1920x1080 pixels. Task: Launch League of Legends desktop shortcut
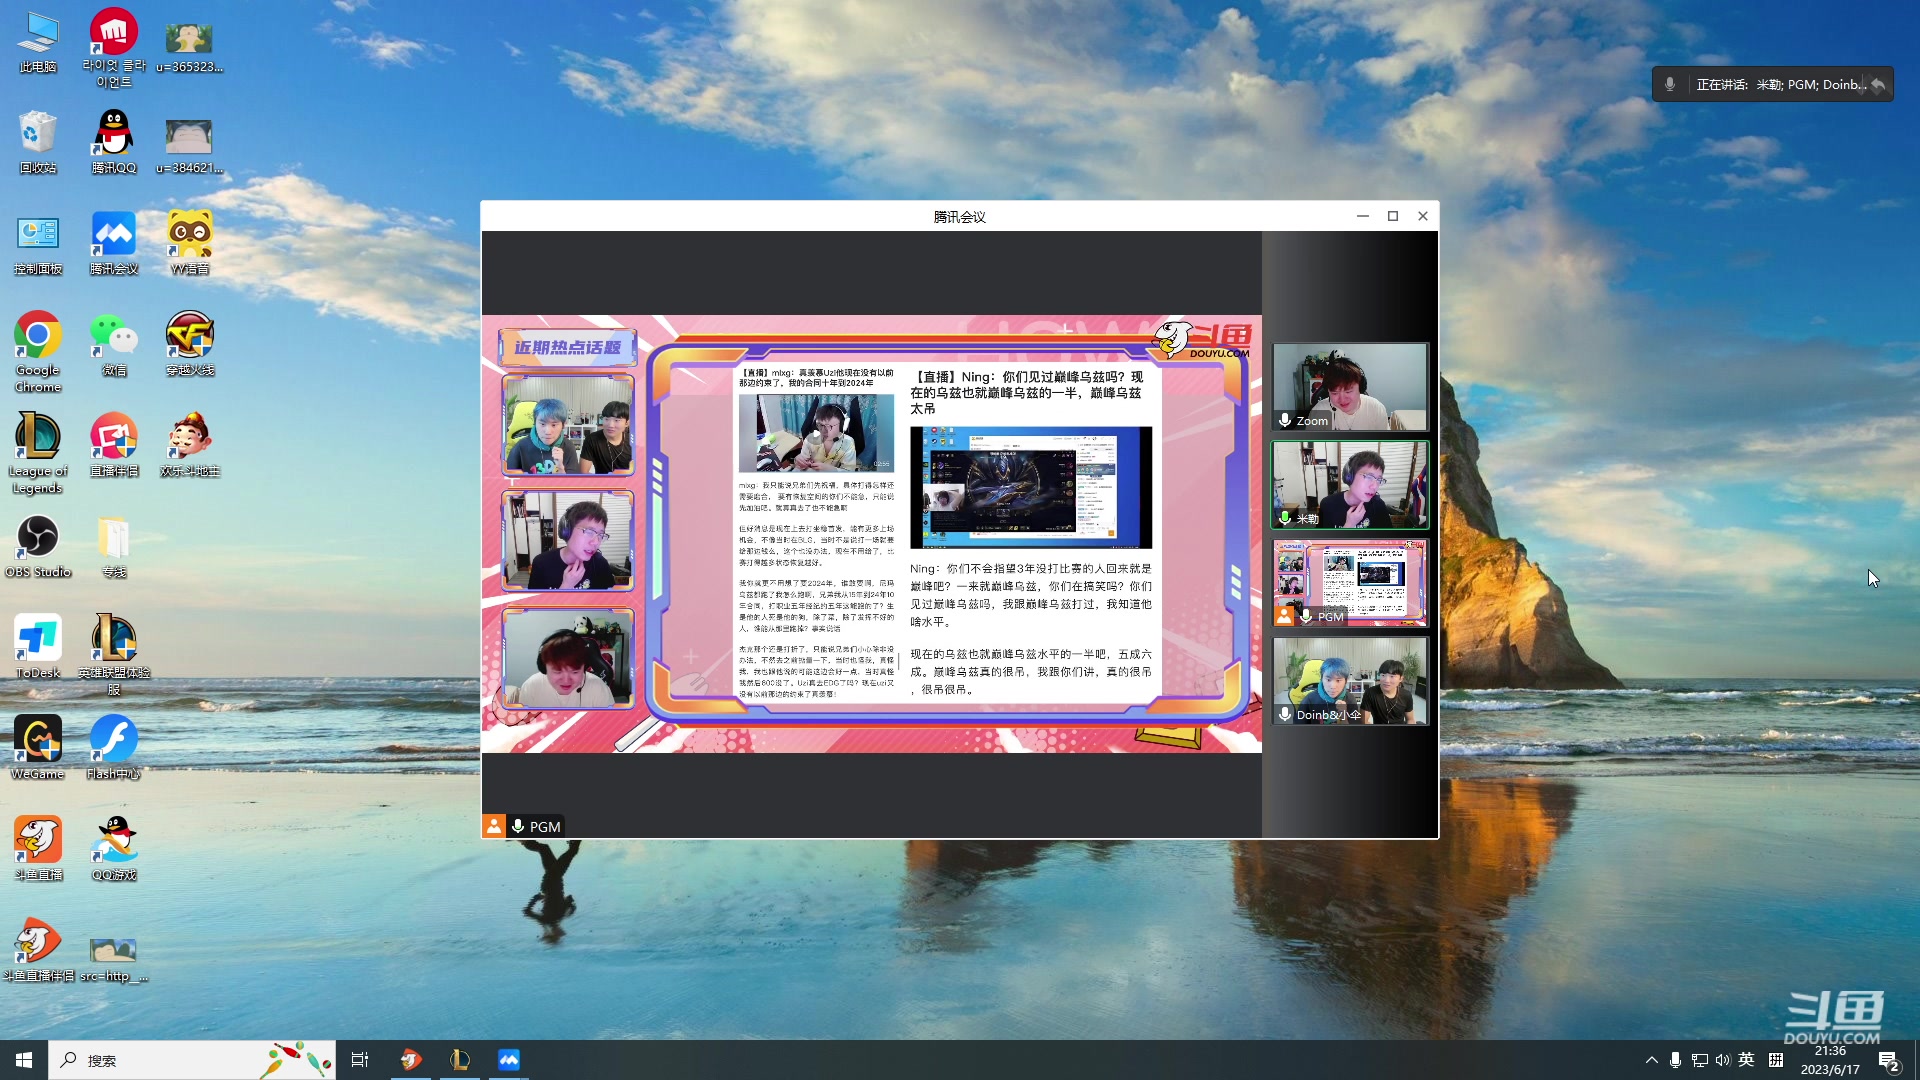[x=38, y=453]
